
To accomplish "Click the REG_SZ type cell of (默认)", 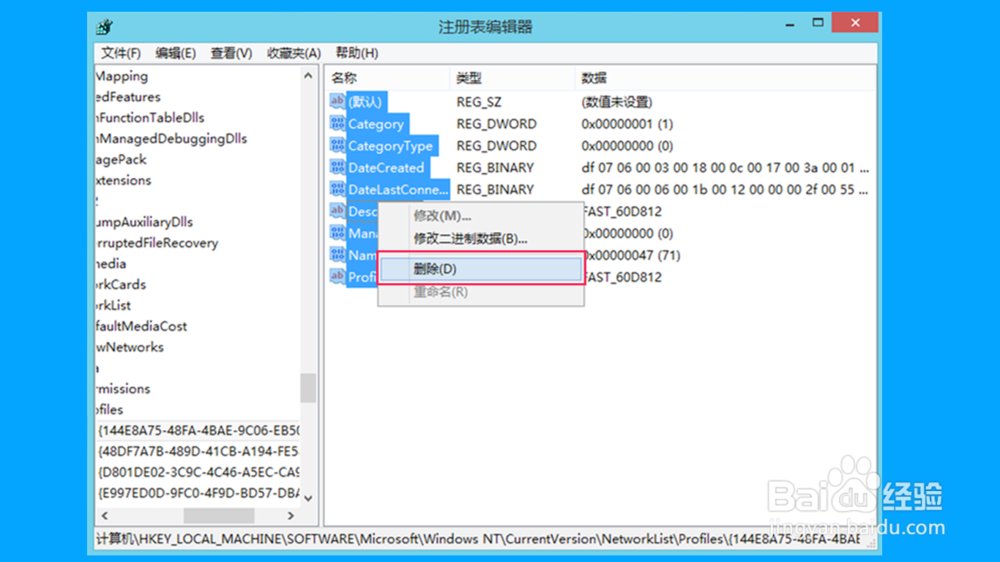I will click(x=479, y=102).
